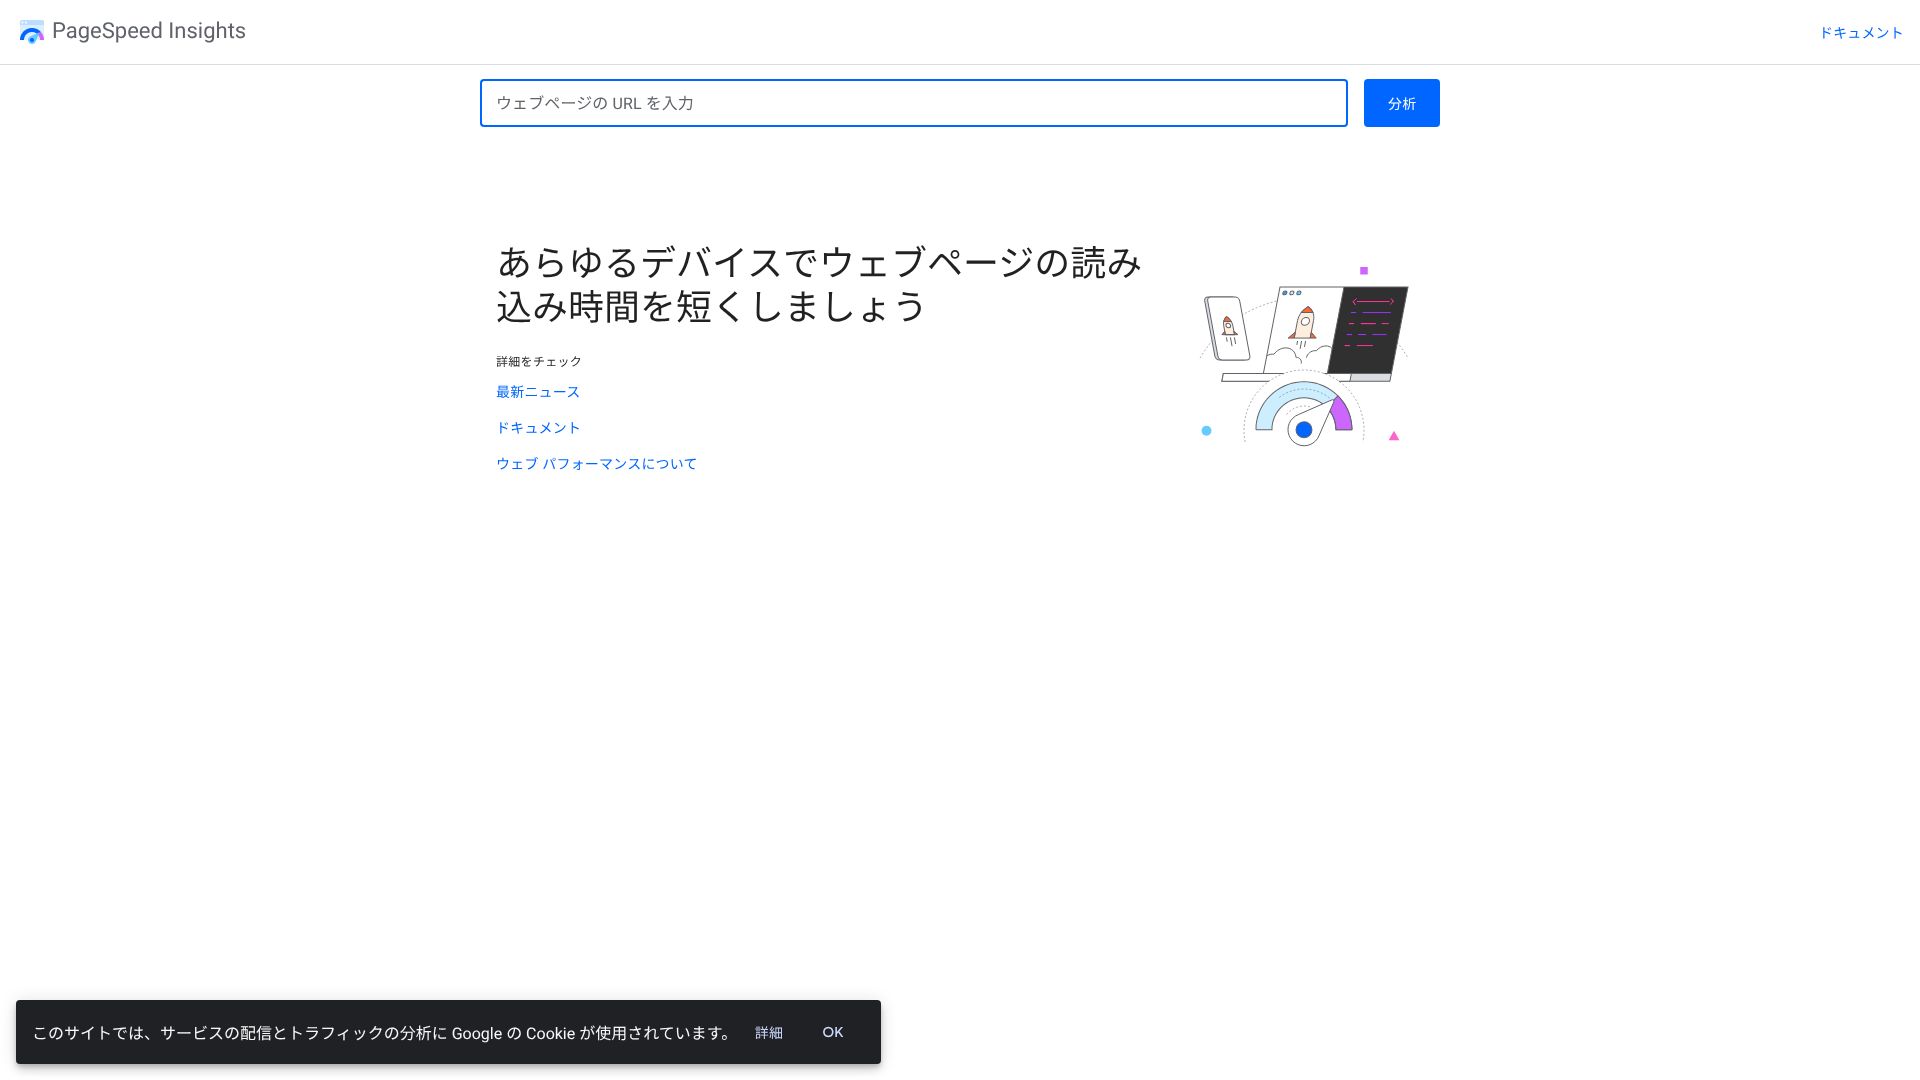Click the 分析 button
The image size is (1920, 1080).
pyautogui.click(x=1401, y=103)
